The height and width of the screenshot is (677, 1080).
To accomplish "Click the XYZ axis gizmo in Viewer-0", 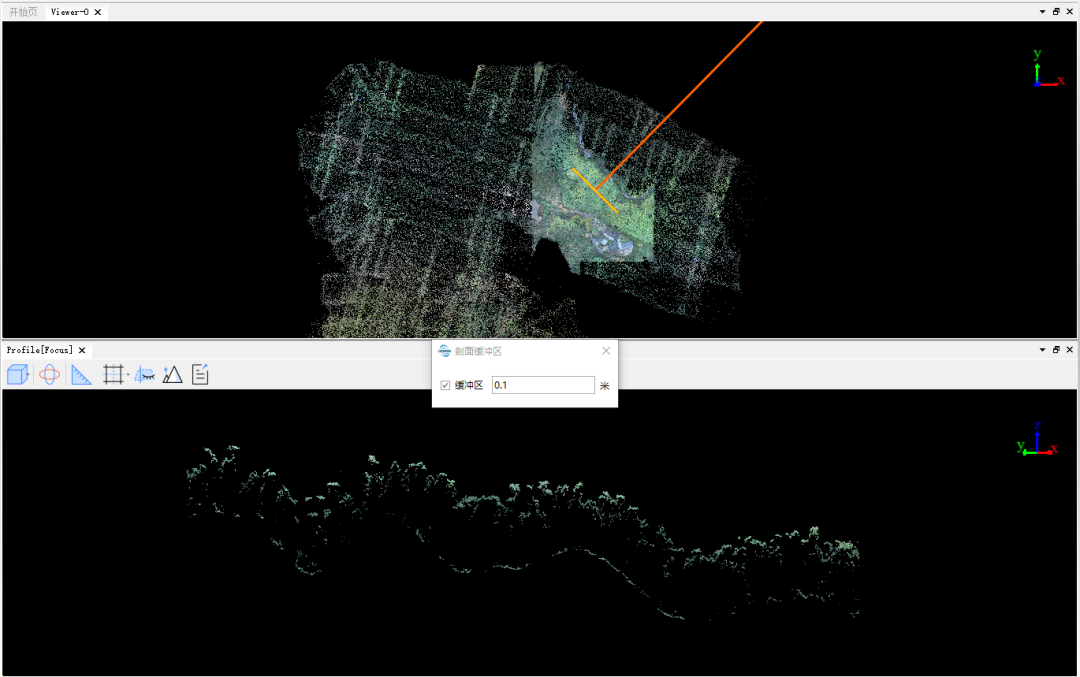I will [1048, 68].
